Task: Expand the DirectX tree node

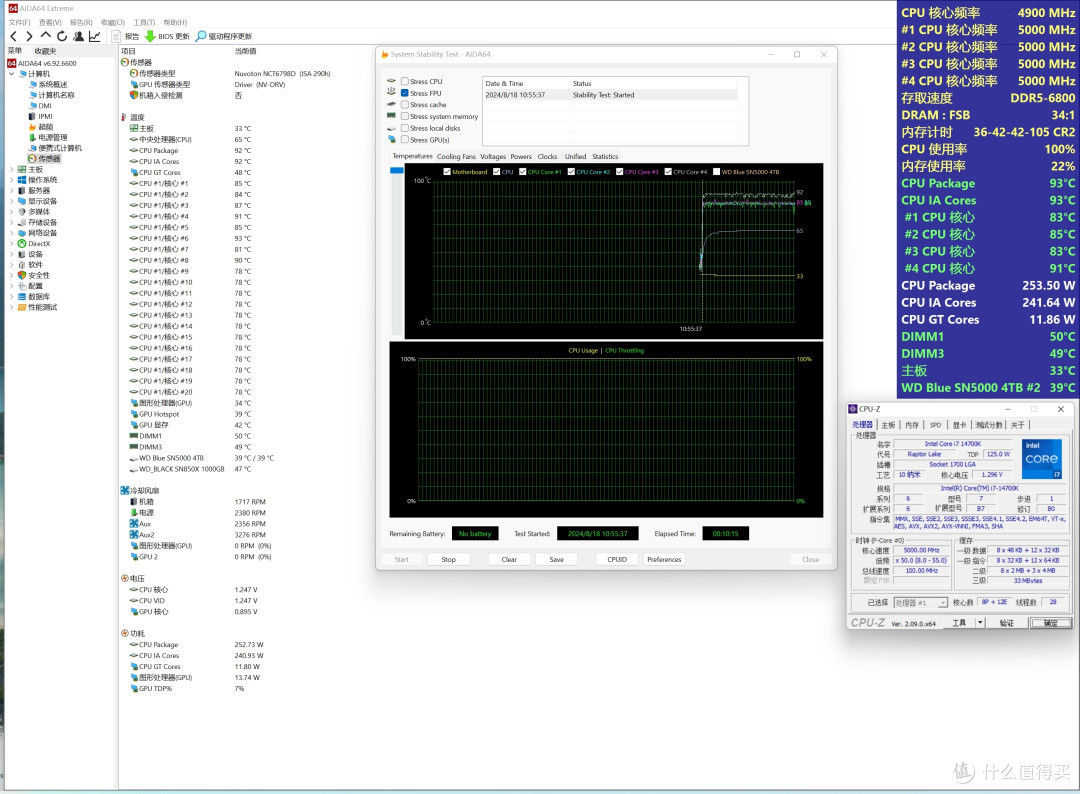Action: (11, 244)
